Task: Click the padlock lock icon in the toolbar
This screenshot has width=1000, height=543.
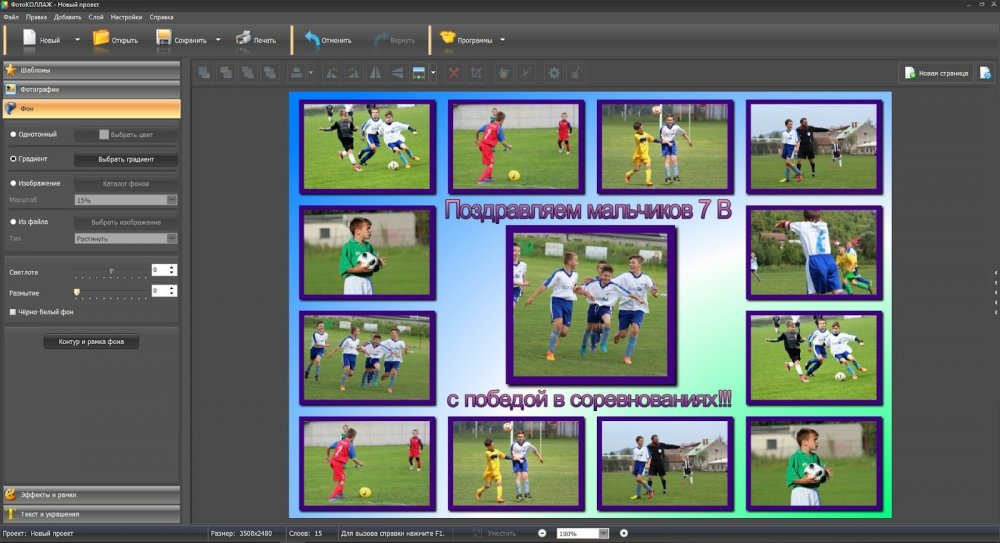Action: pos(577,73)
